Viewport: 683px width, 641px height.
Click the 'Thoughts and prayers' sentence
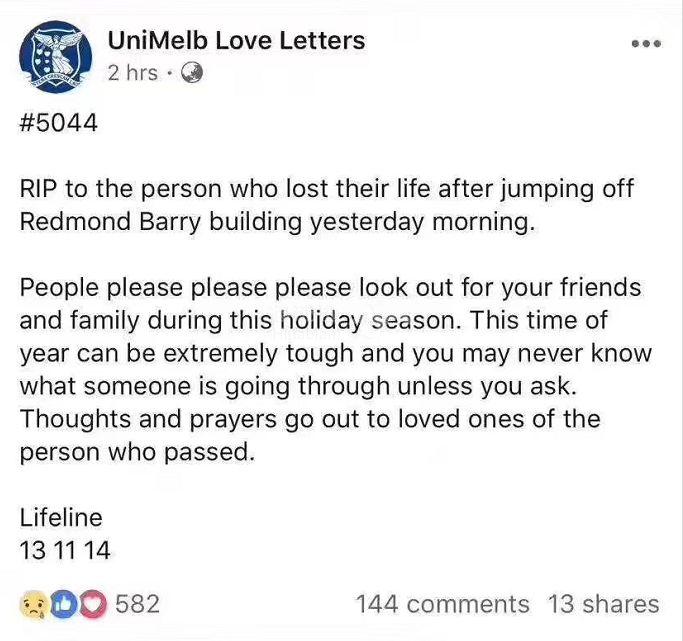310,420
